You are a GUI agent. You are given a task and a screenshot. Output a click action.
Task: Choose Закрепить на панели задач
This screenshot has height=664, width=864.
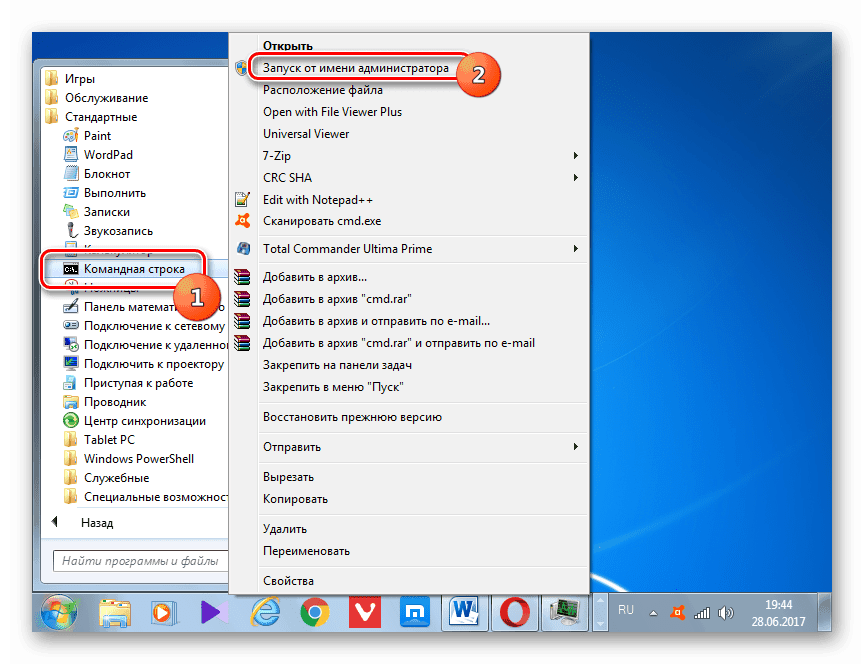point(337,365)
